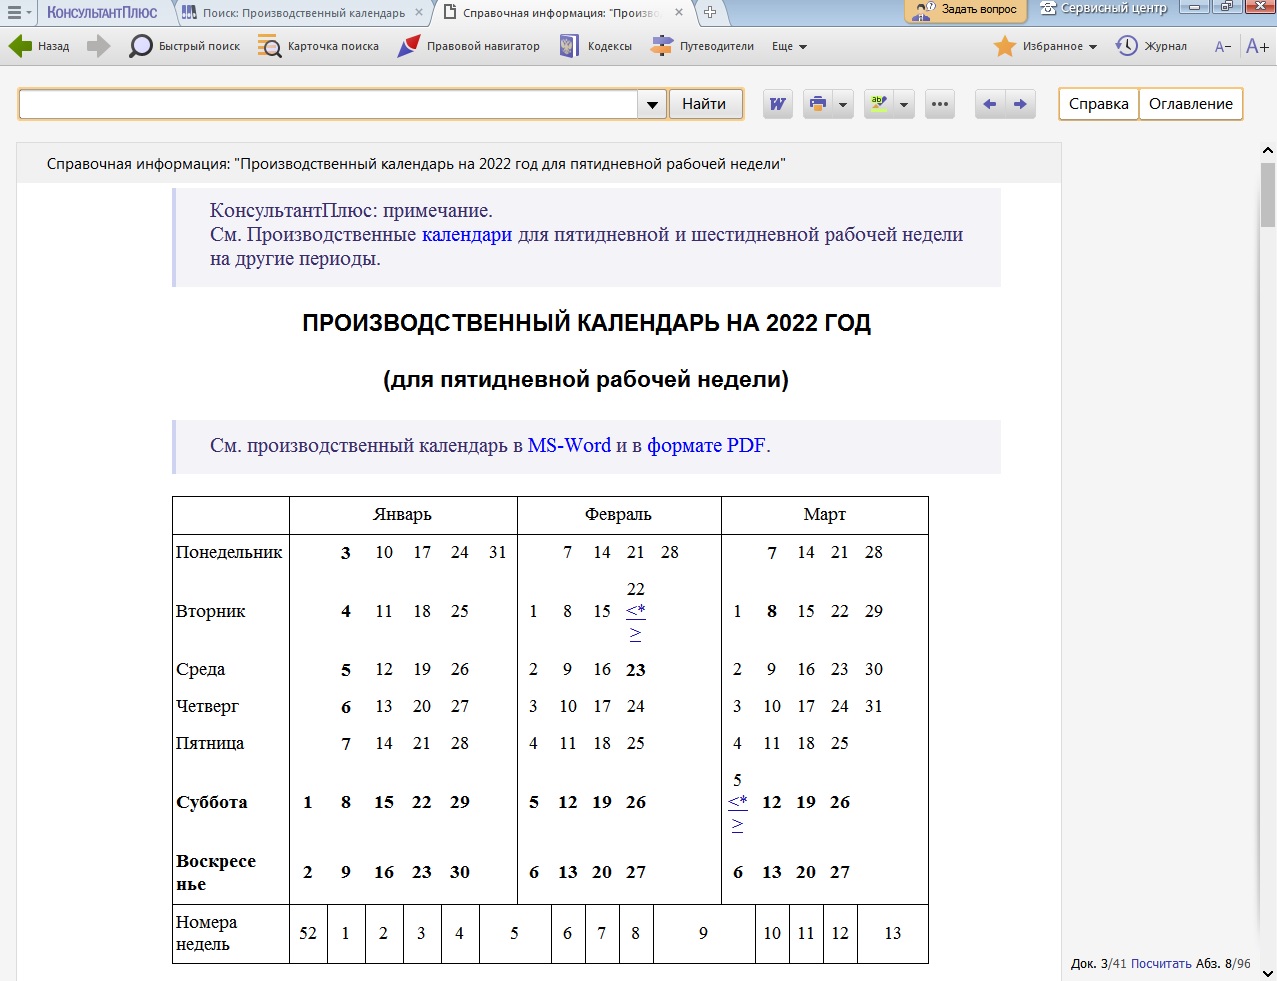Click the Назад back arrow icon
1277x981 pixels.
(x=20, y=46)
